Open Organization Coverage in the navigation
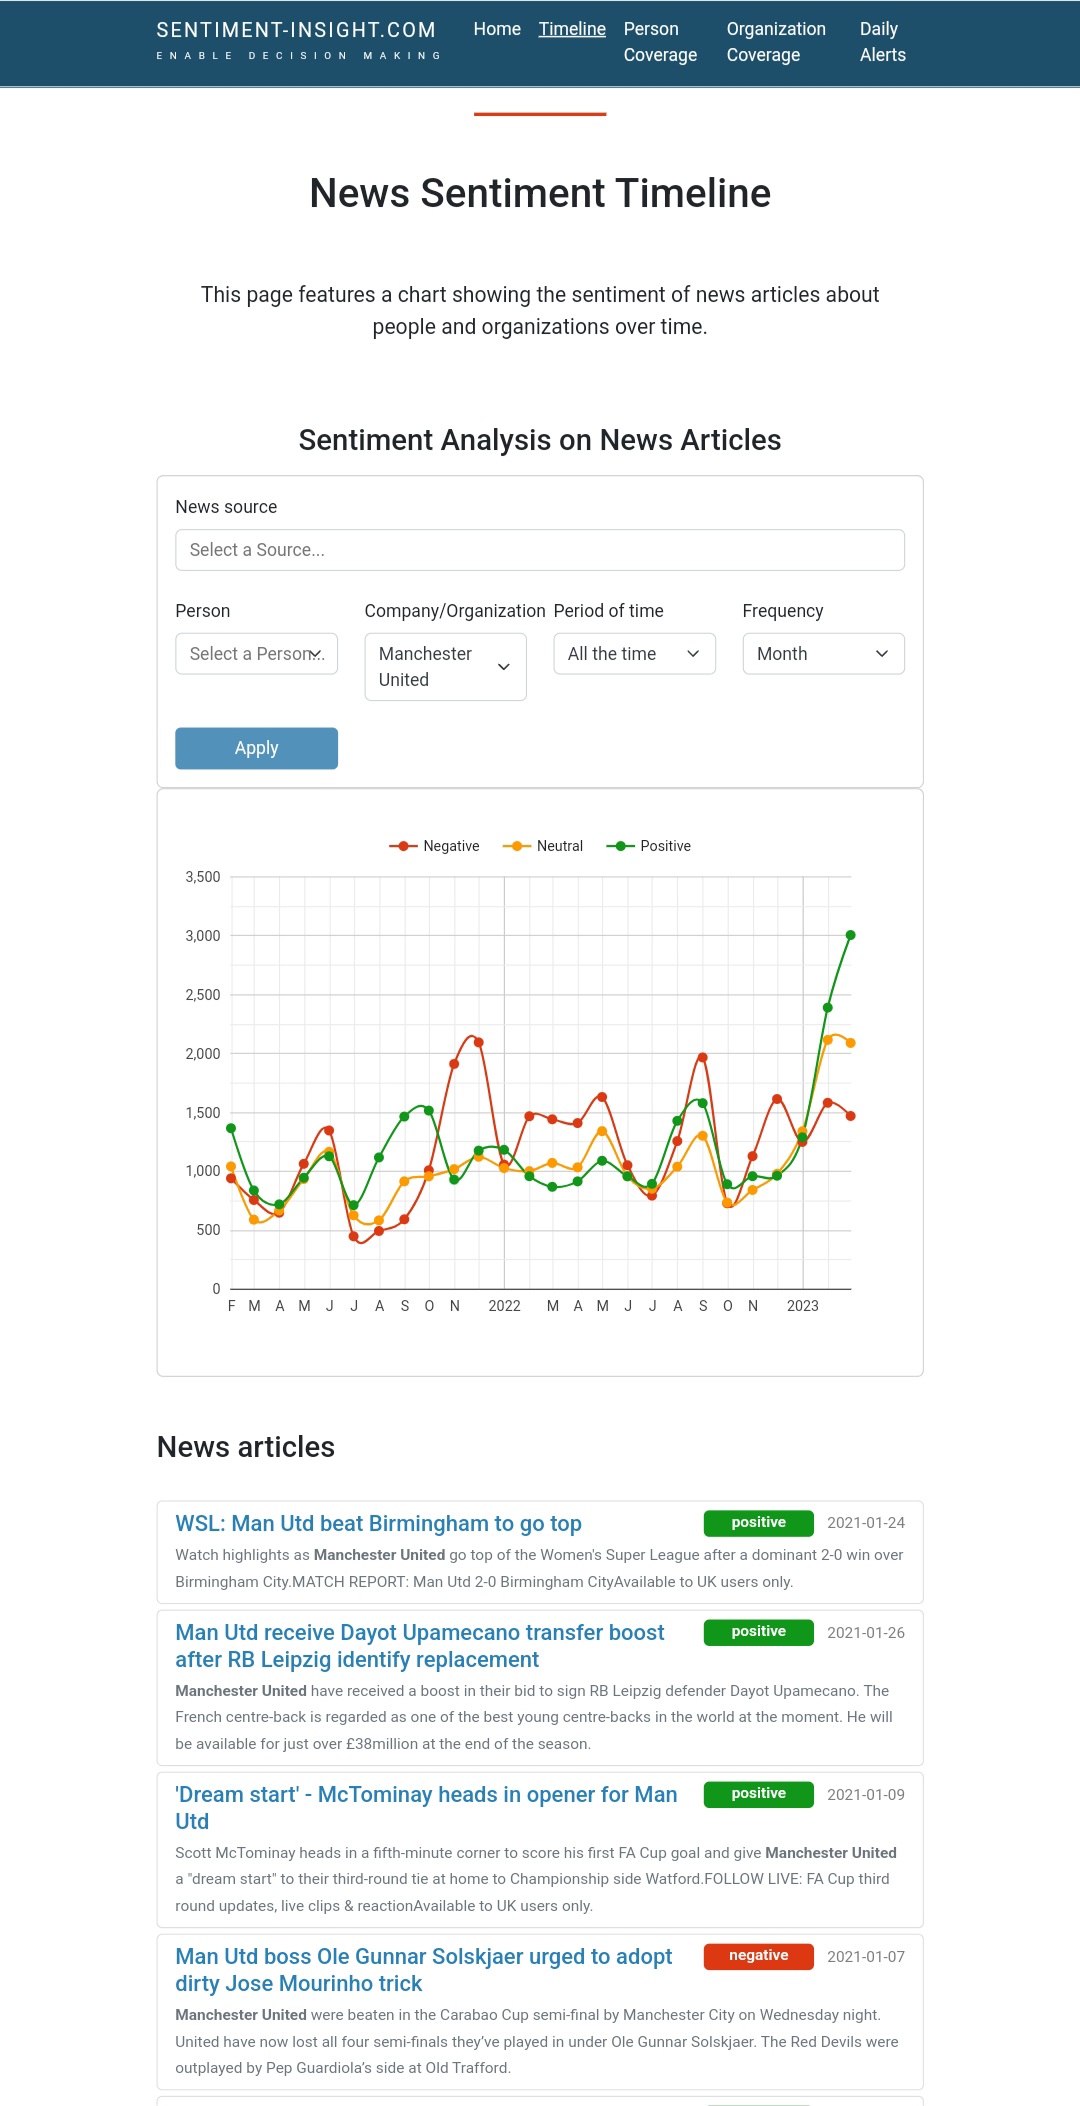This screenshot has height=2106, width=1080. click(776, 42)
